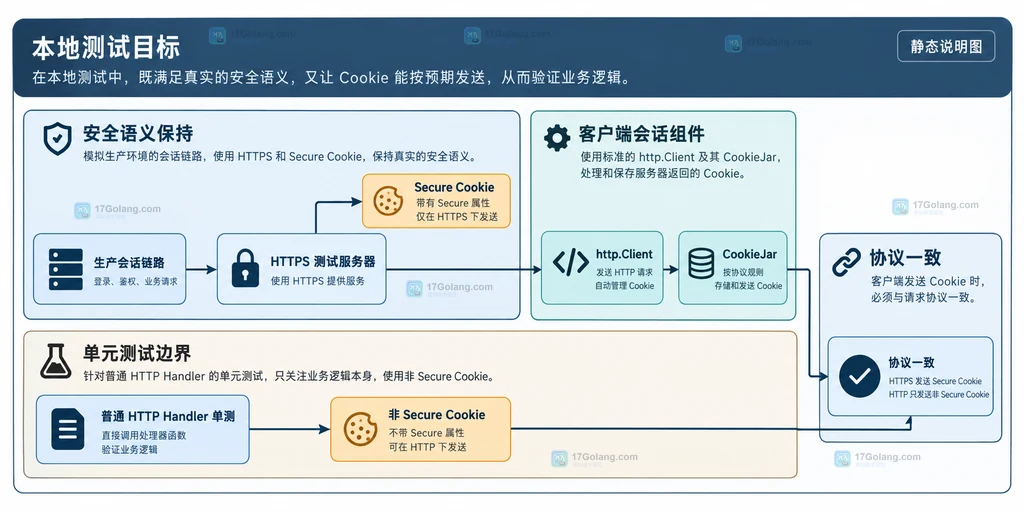Screen dimensions: 1024x512
Task: Click the 必须与请求协议一致 sentence
Action: [x=923, y=298]
